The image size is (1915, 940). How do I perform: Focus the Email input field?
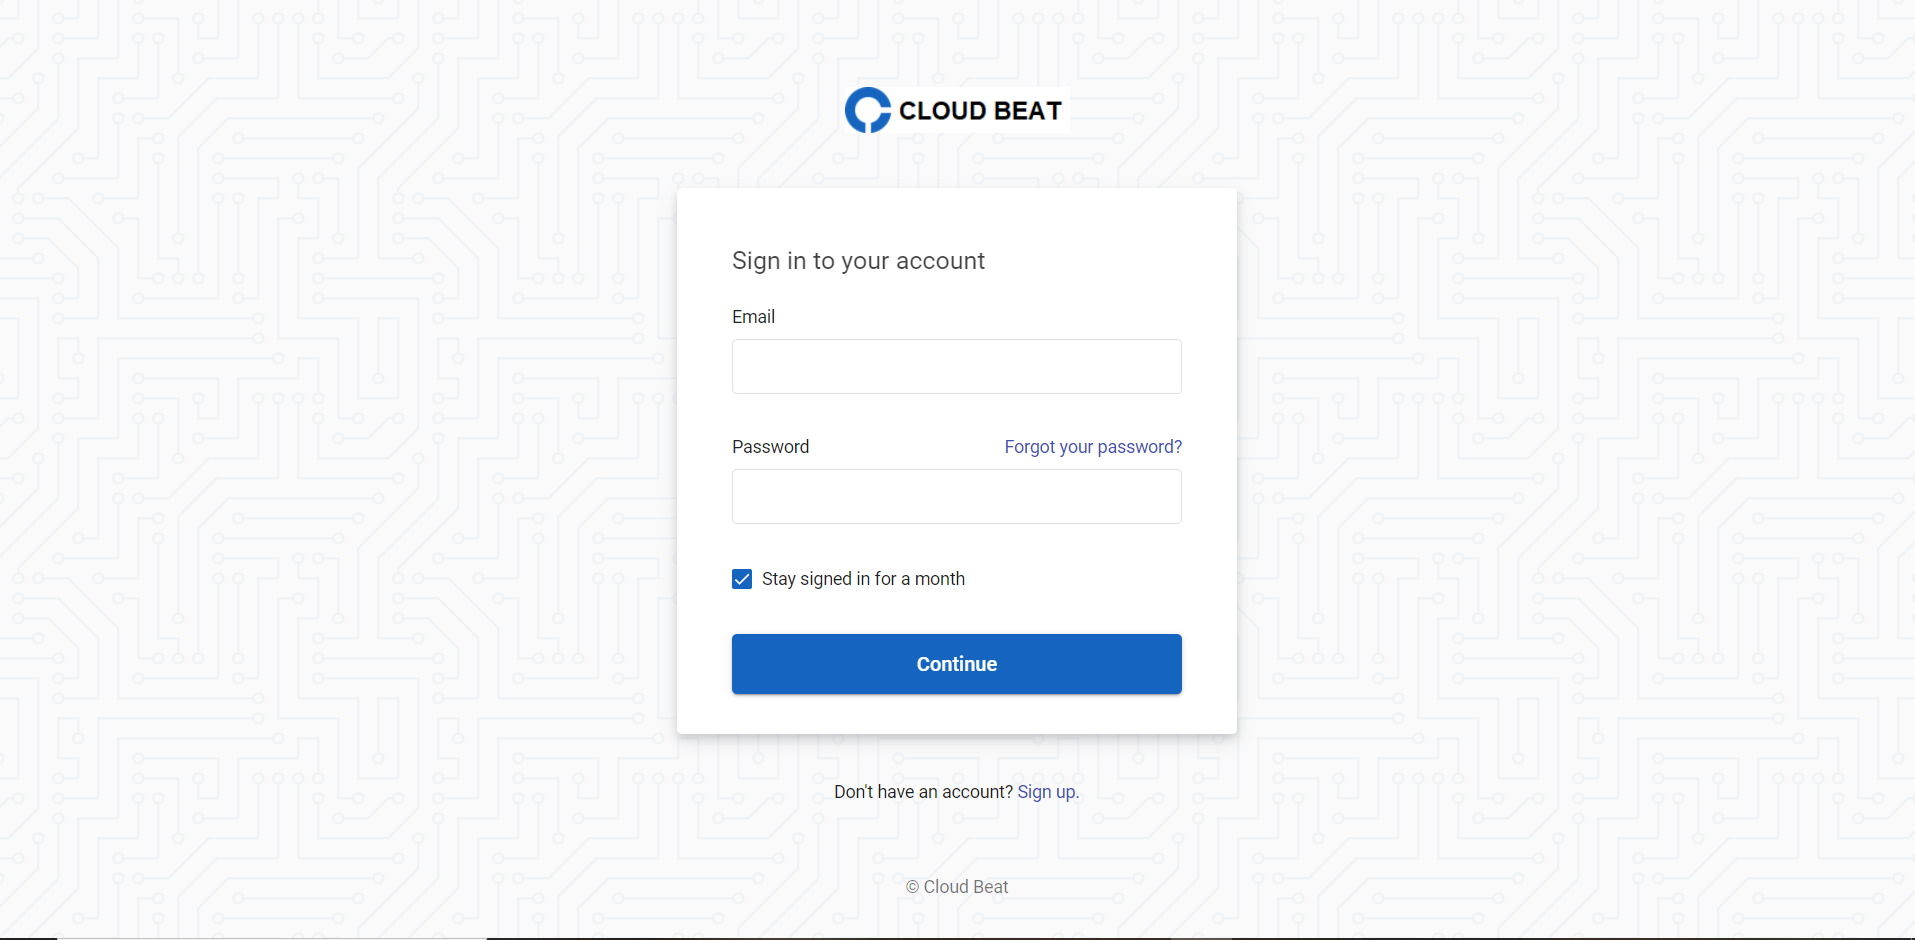click(x=956, y=366)
